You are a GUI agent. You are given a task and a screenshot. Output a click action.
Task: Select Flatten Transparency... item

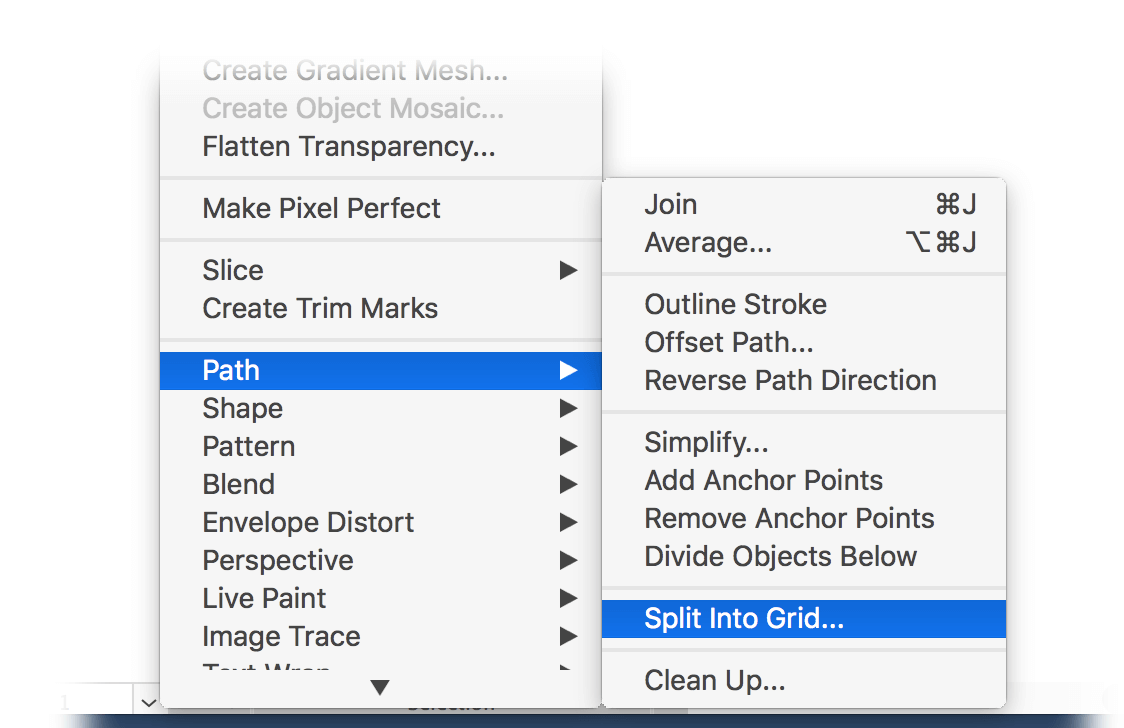[x=381, y=146]
